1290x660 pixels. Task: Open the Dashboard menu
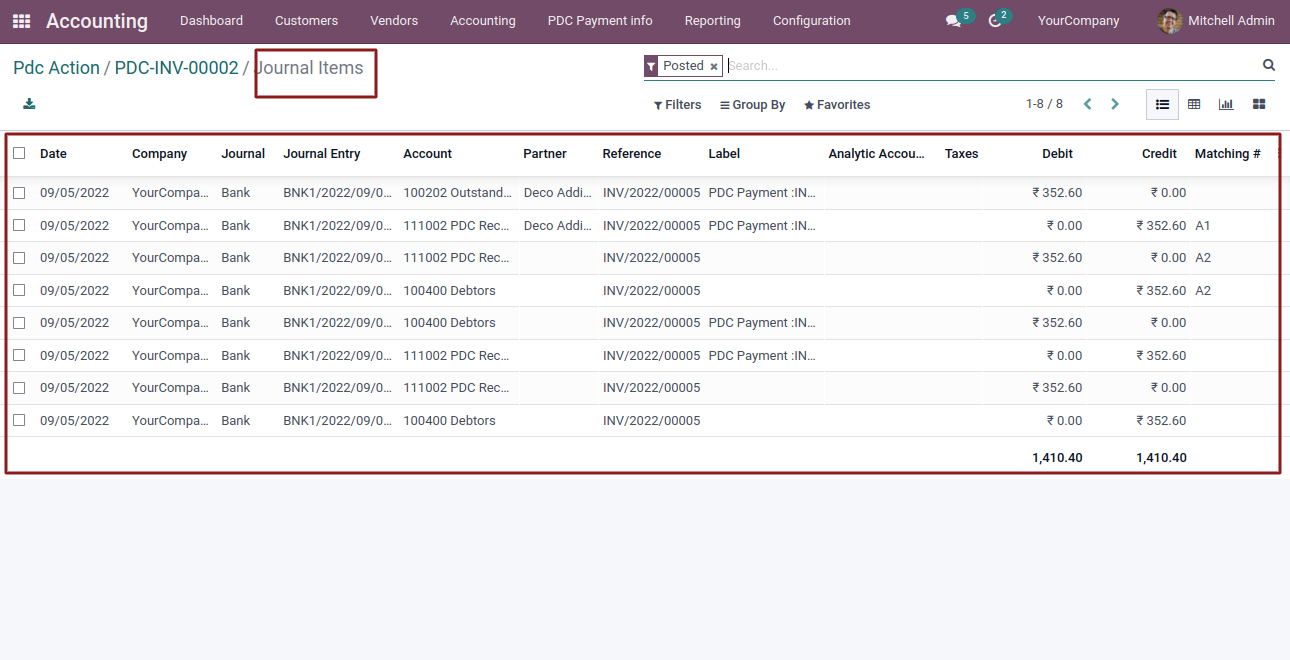click(211, 21)
